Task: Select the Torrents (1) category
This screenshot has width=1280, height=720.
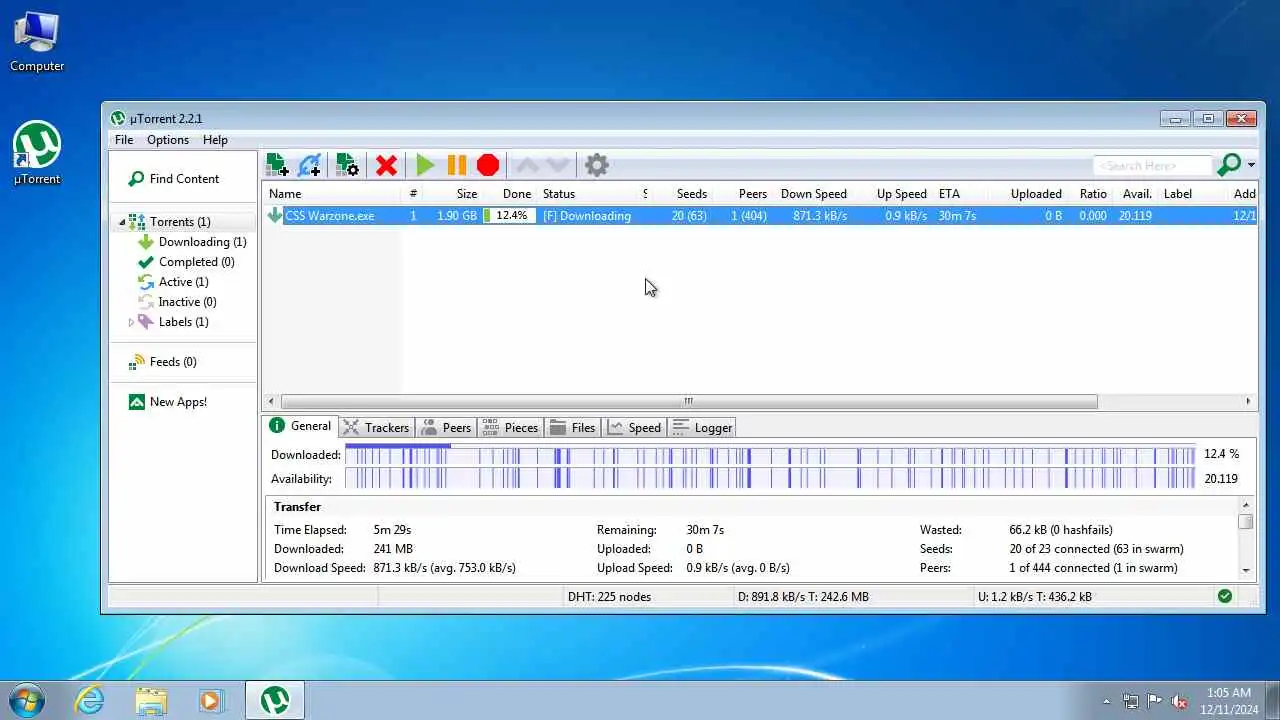Action: pyautogui.click(x=180, y=222)
